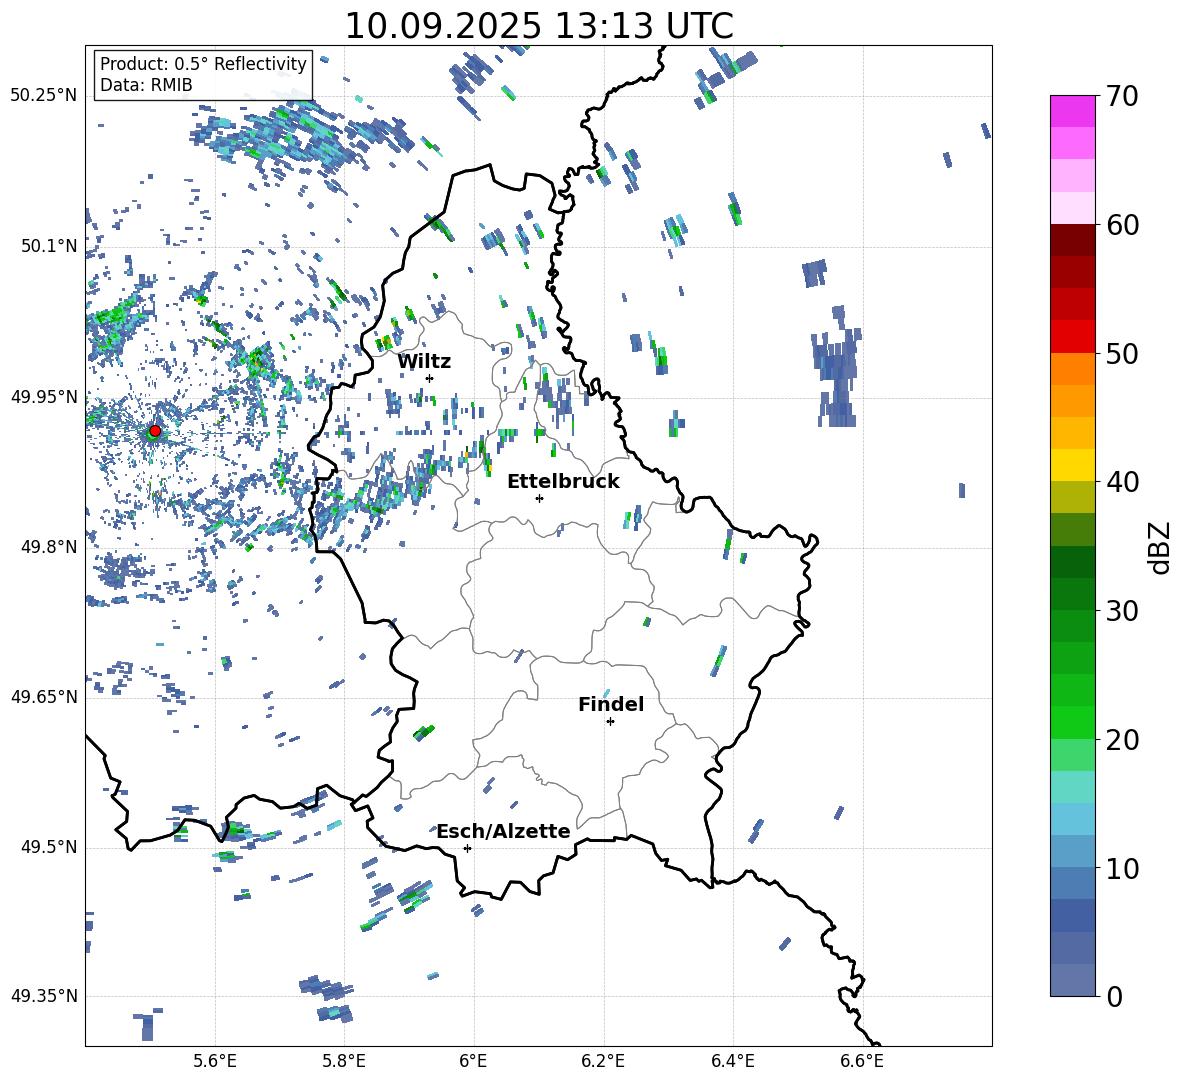Click the colorbar tick label 30
The image size is (1184, 1081).
coord(1121,611)
